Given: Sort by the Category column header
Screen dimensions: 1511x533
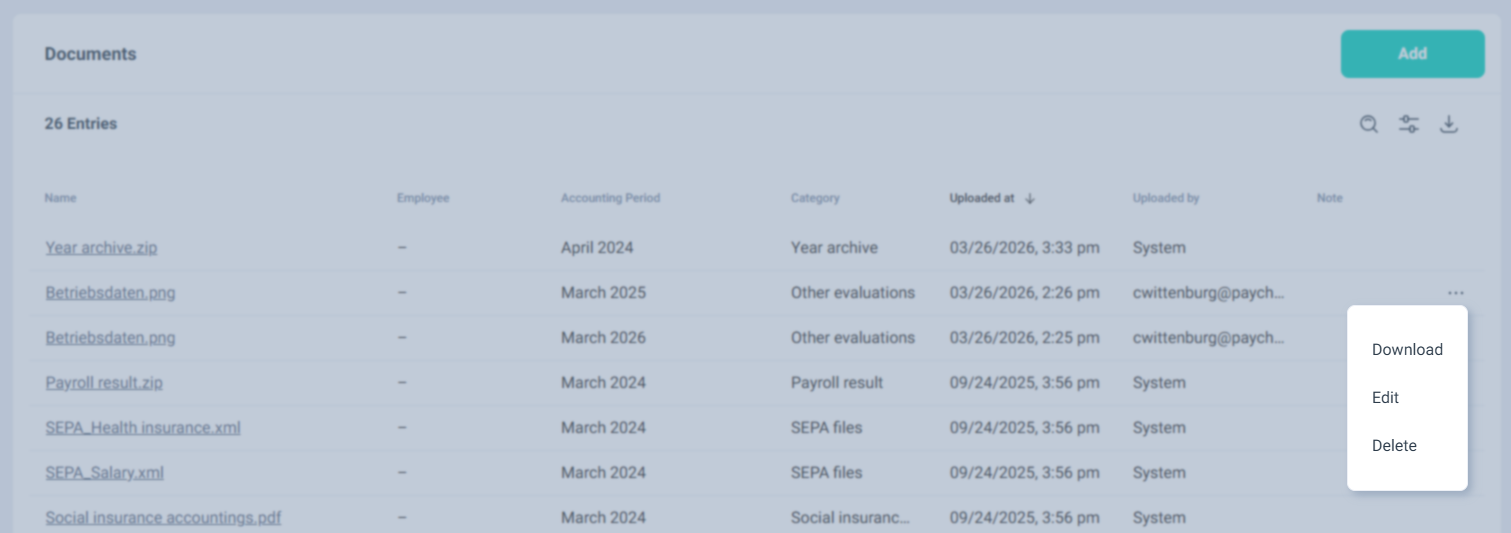Looking at the screenshot, I should (814, 198).
